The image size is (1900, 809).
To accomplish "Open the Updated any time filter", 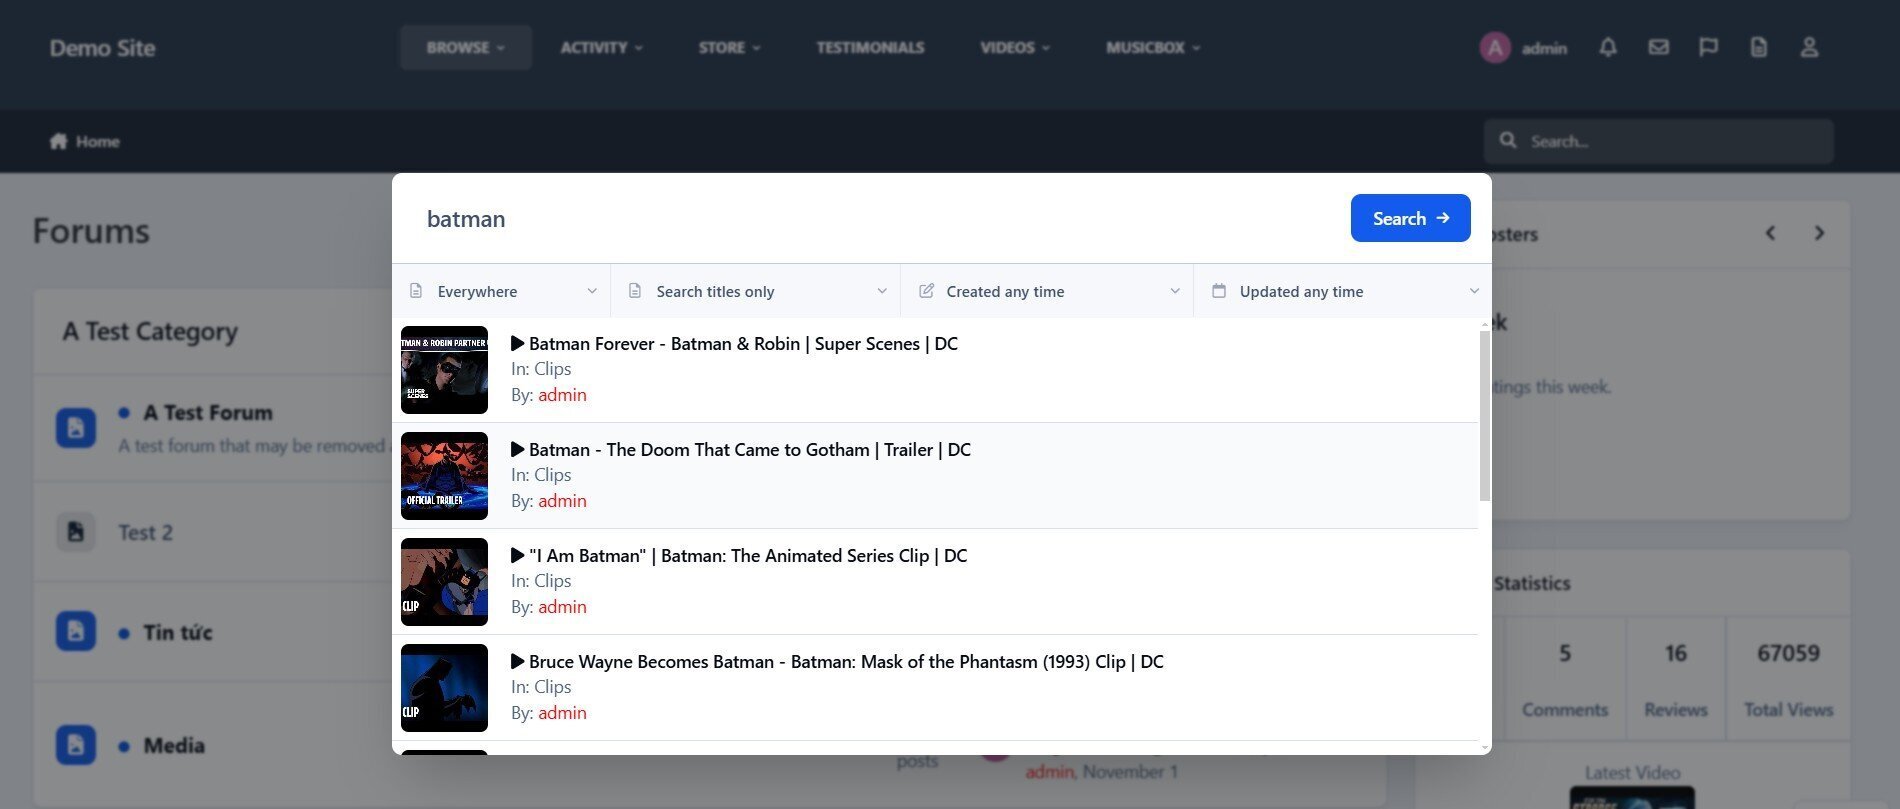I will [1343, 291].
